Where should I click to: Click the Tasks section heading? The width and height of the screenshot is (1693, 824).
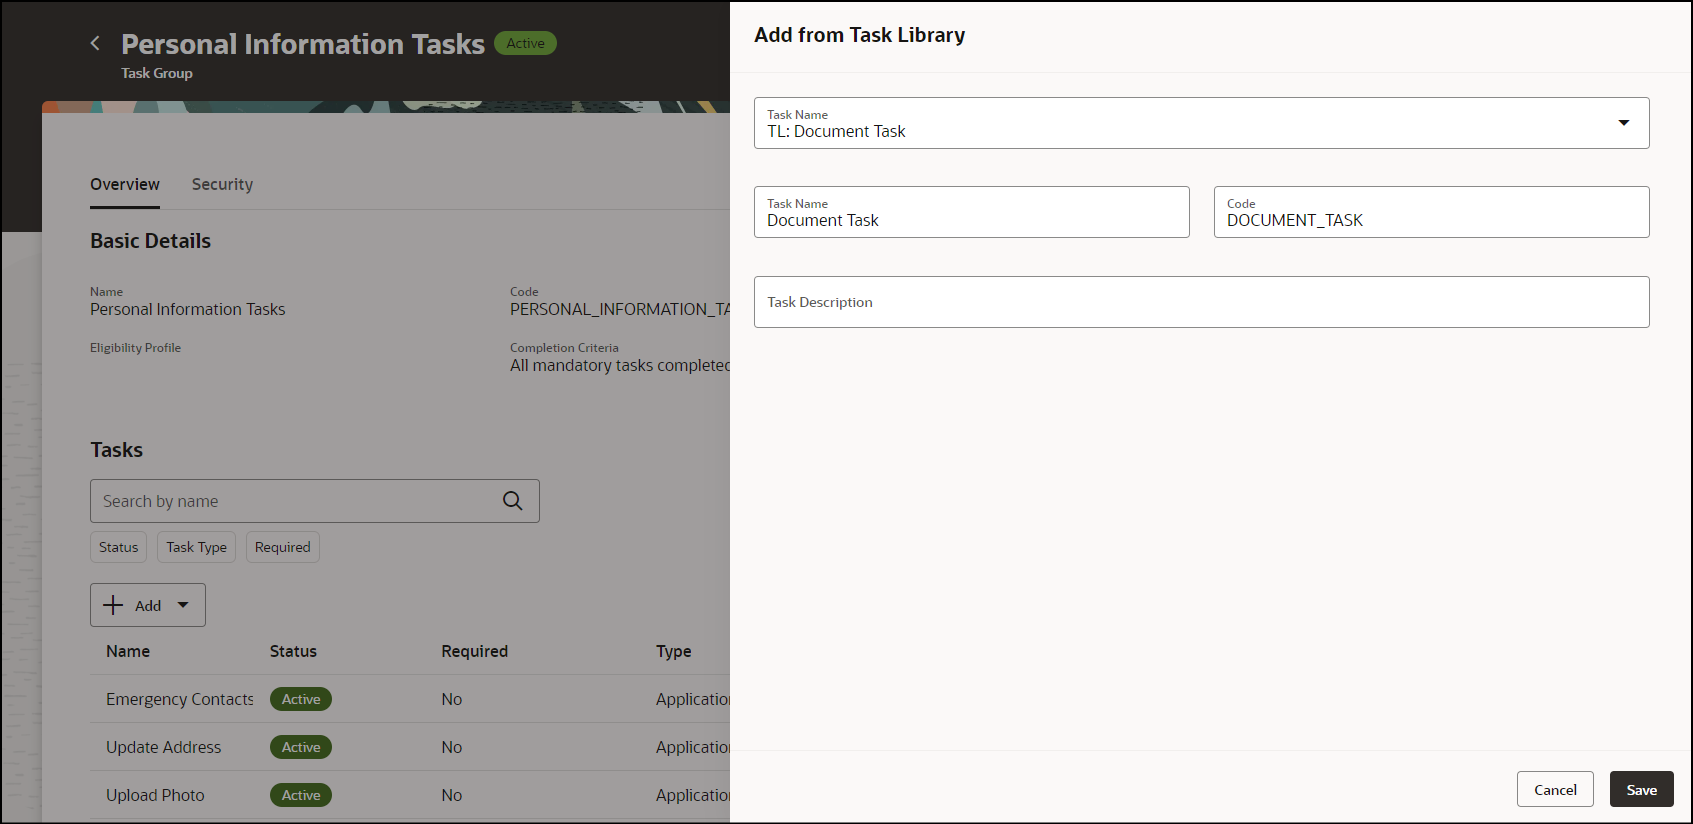click(x=117, y=450)
